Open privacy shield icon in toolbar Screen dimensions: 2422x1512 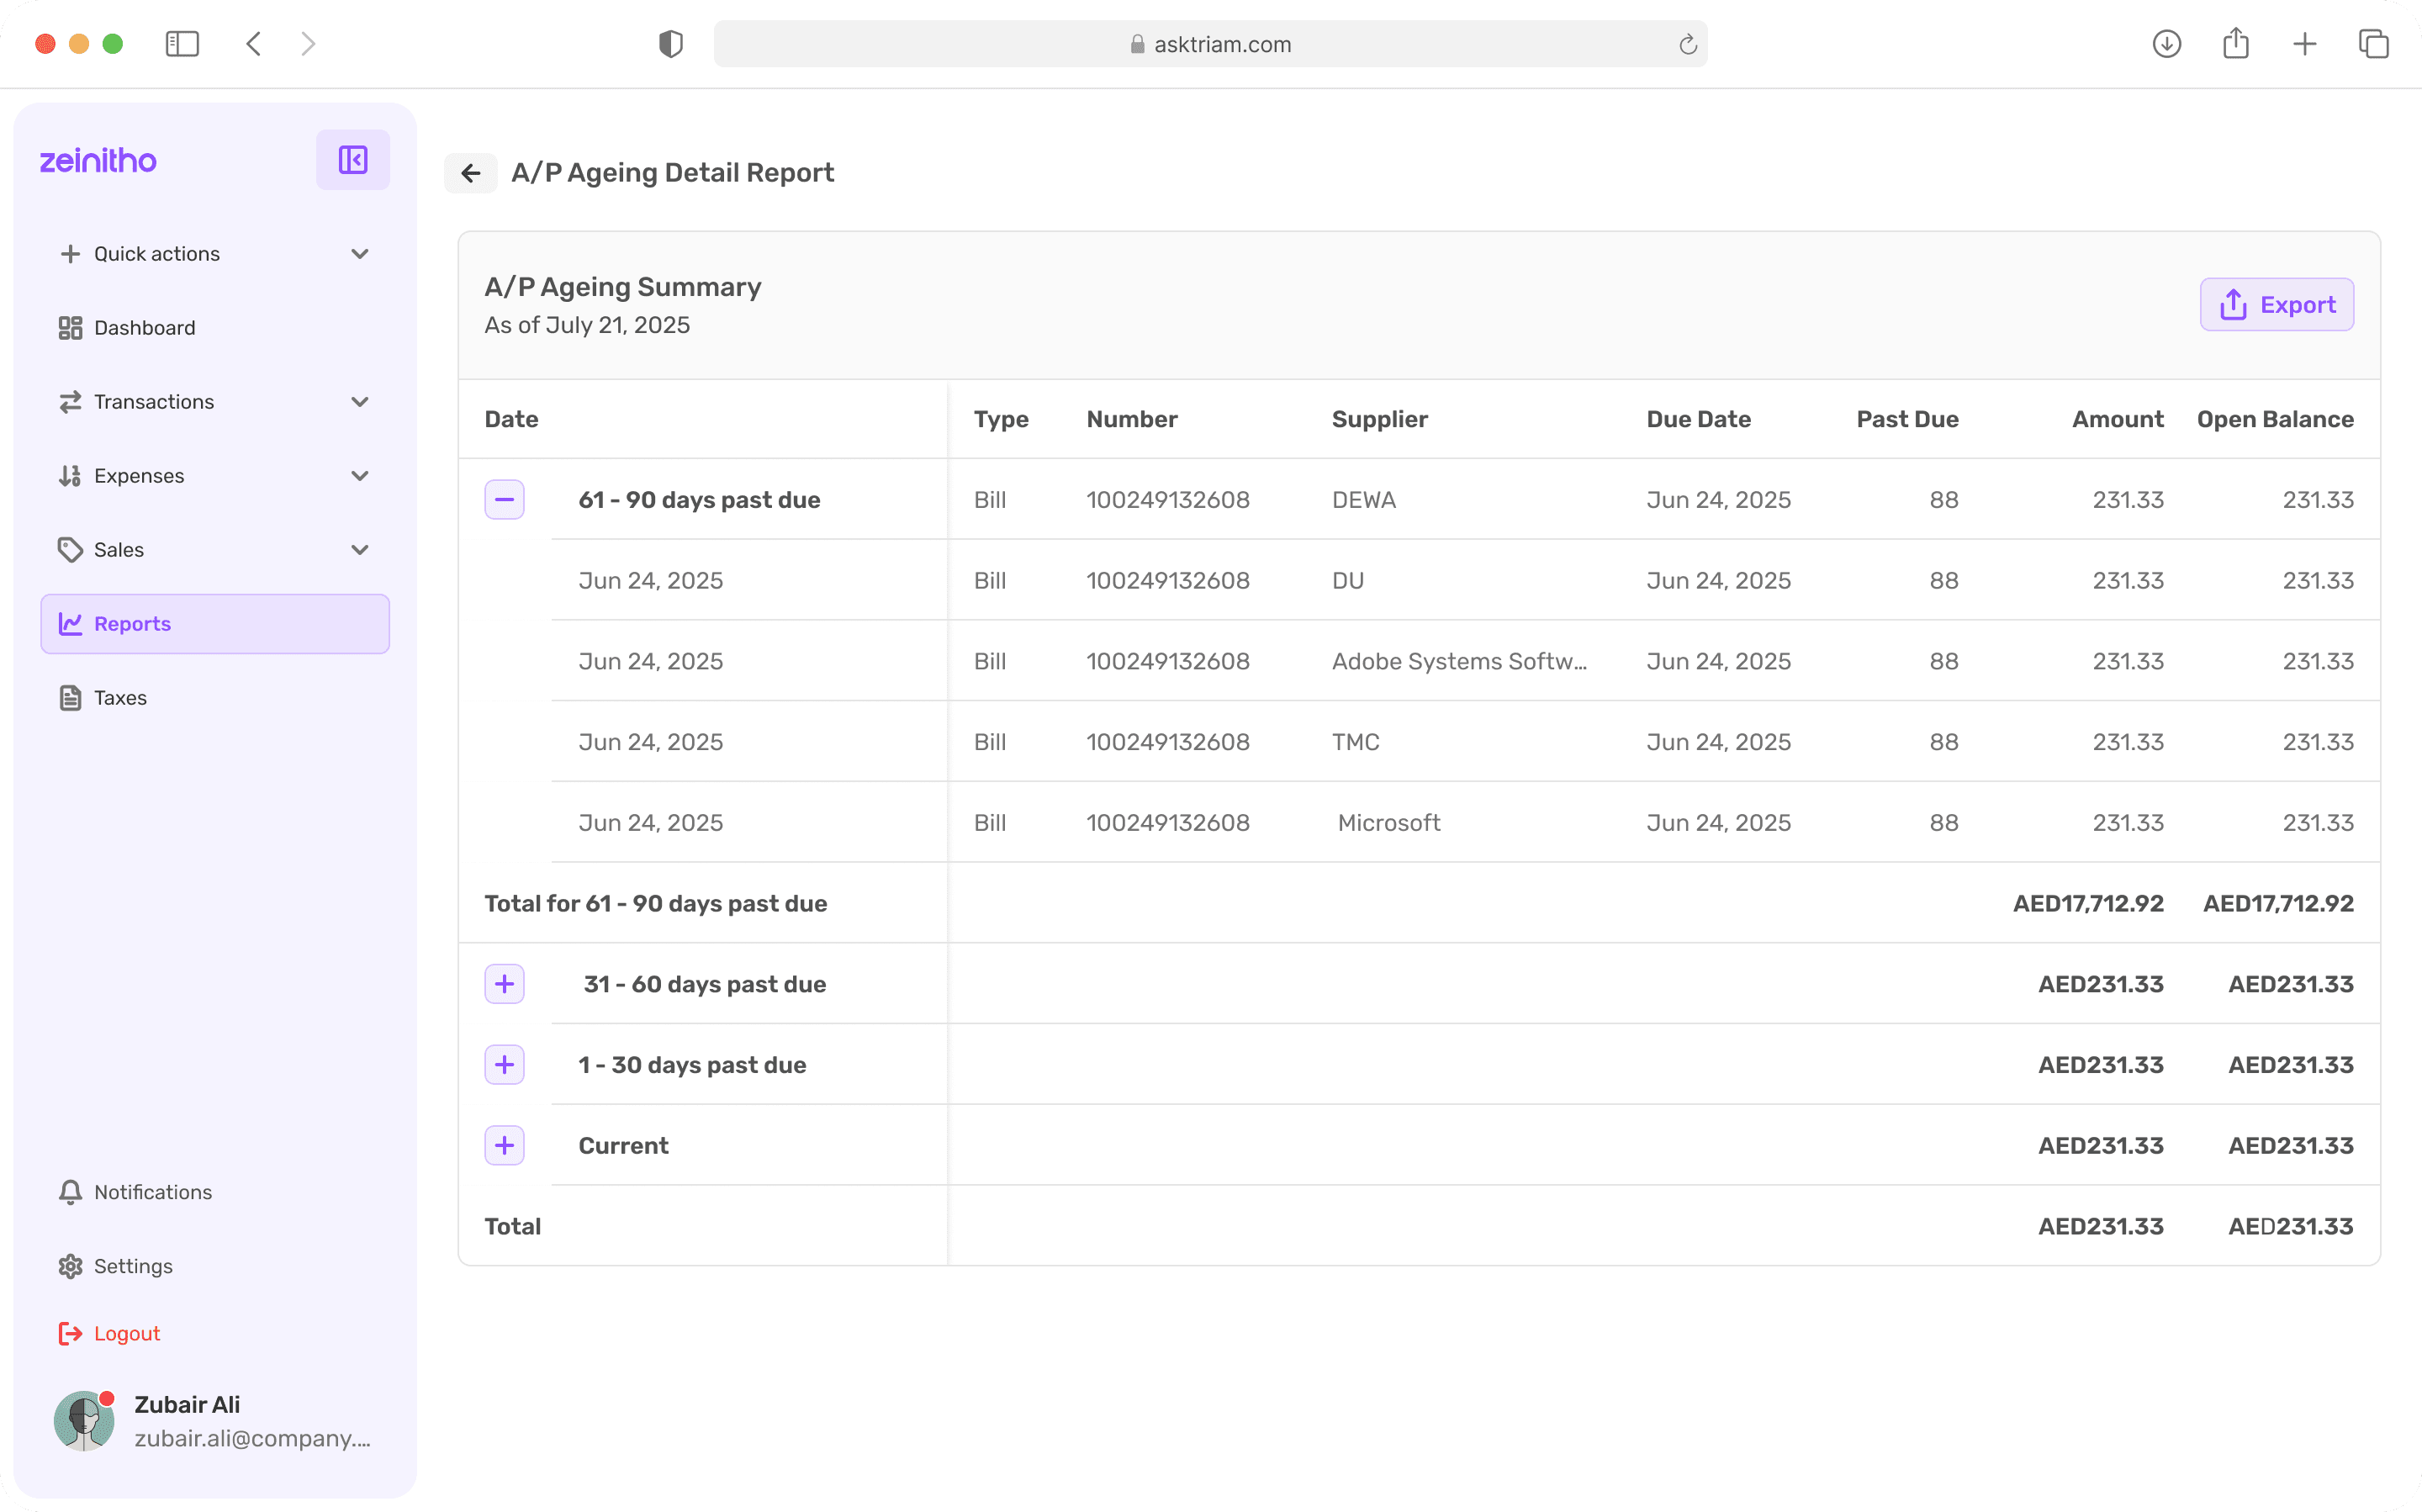click(670, 44)
